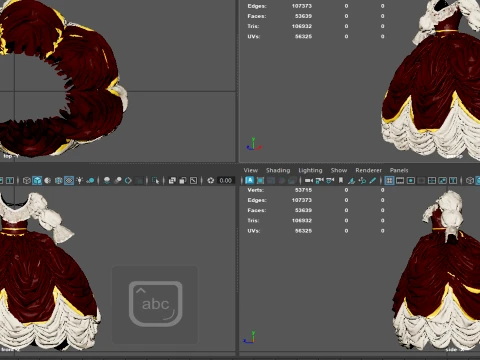Image resolution: width=480 pixels, height=360 pixels.
Task: Open the Lighting menu
Action: [x=310, y=170]
